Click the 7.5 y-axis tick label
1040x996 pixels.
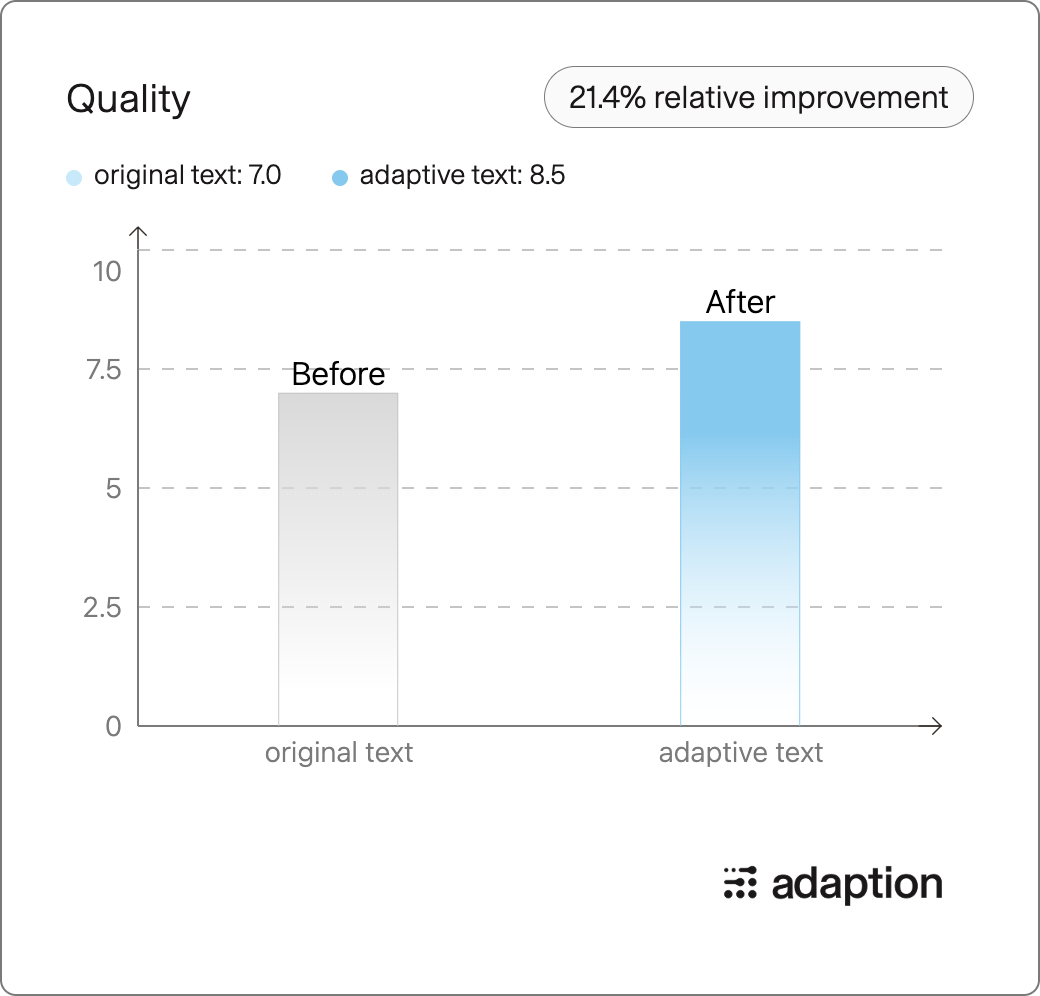point(104,370)
